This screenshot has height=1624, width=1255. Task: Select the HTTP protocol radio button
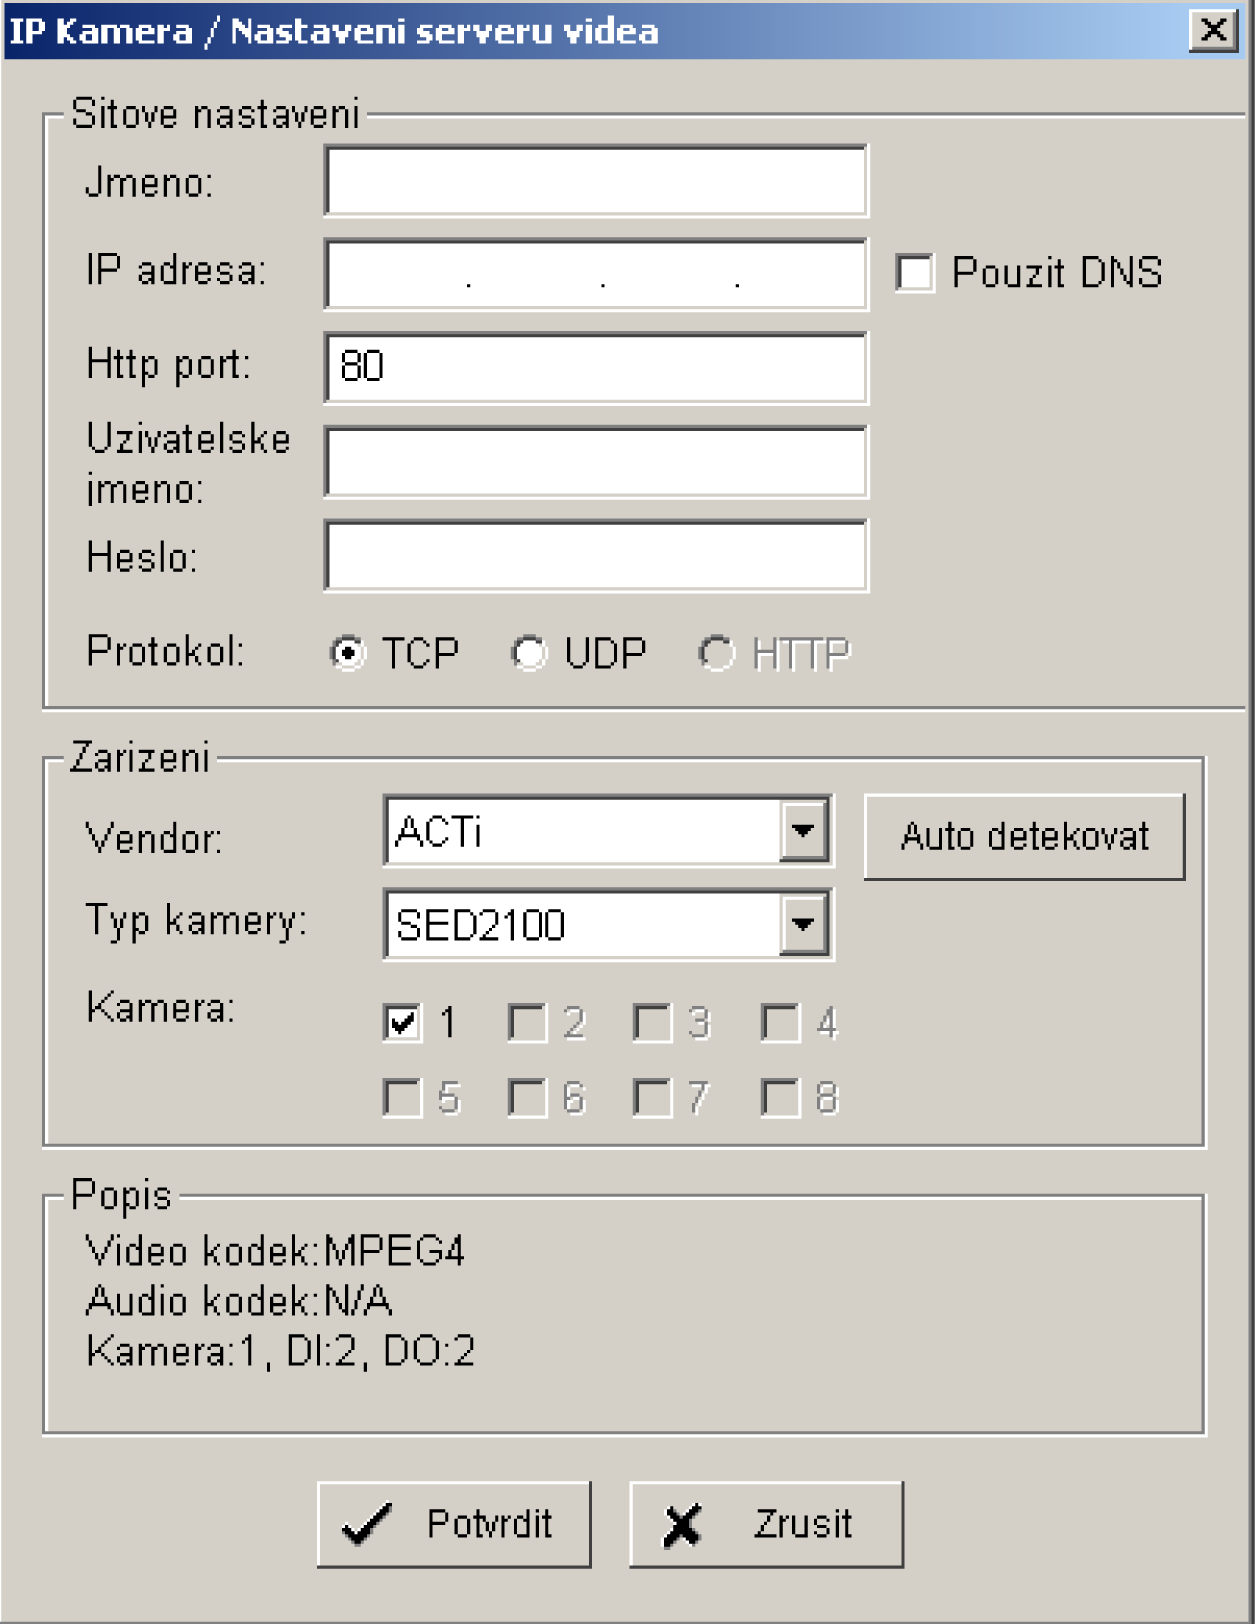[x=716, y=653]
